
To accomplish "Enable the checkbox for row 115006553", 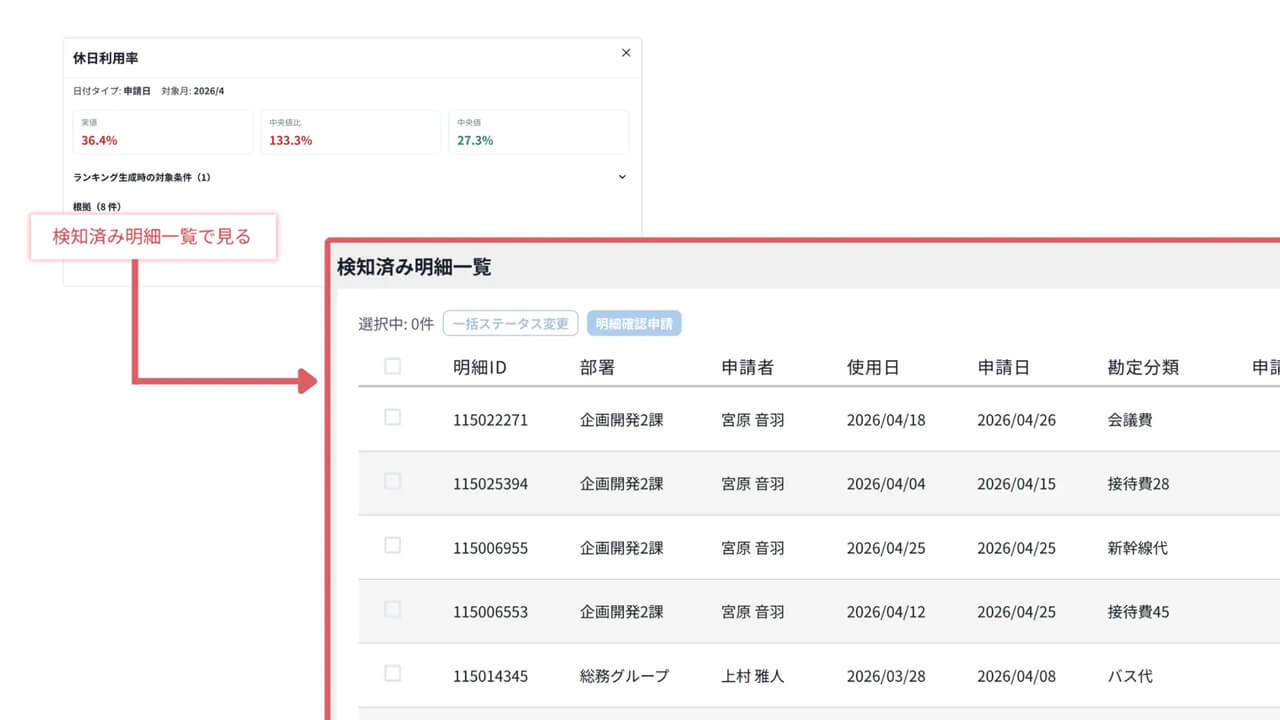I will coord(393,610).
